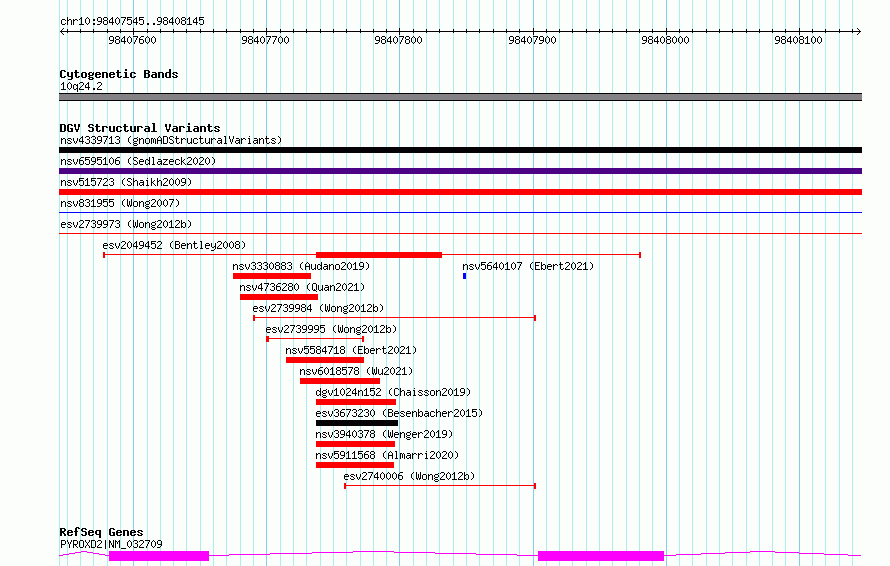Click the red bar under nsv5584718

(325, 360)
